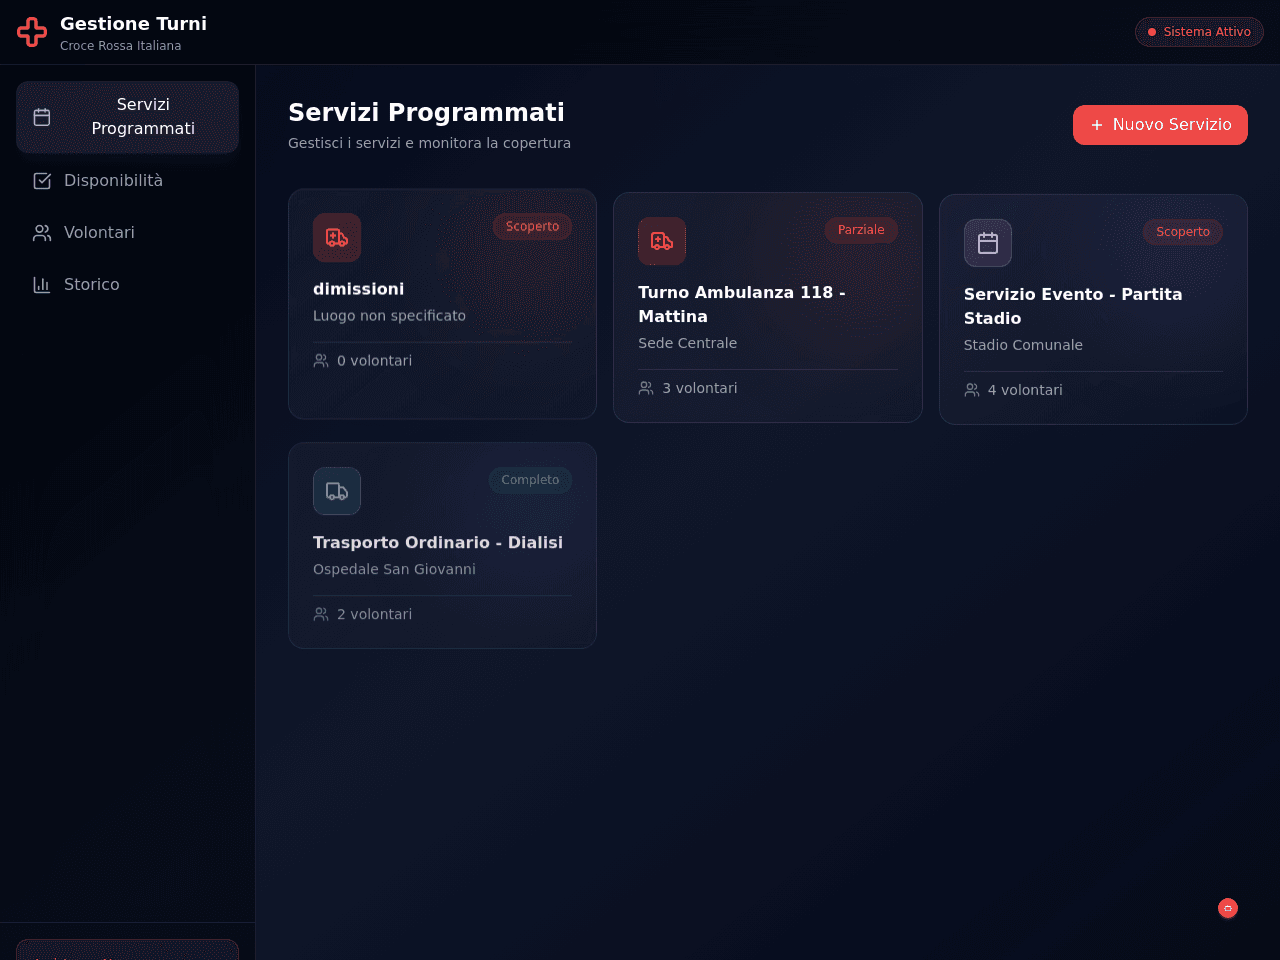The image size is (1280, 960).
Task: Open the Storico section
Action: 127,285
